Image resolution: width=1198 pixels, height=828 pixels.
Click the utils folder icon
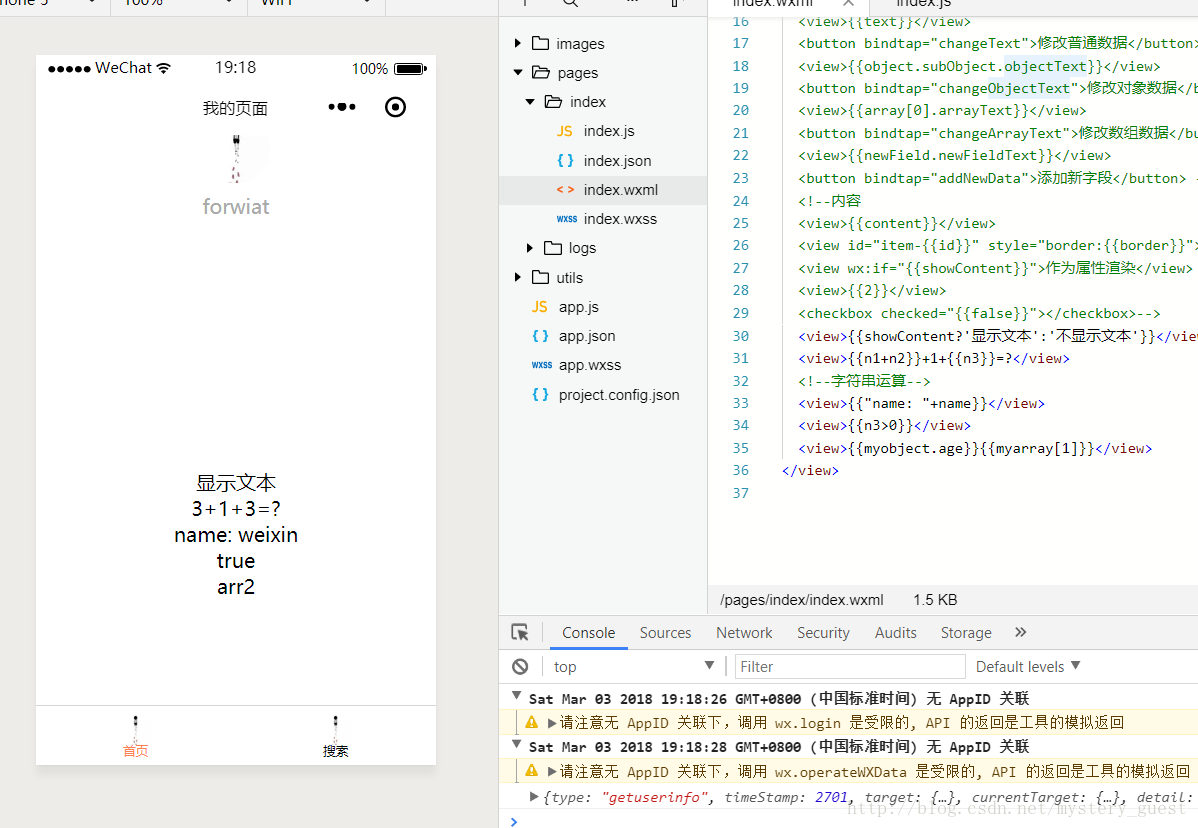[540, 277]
